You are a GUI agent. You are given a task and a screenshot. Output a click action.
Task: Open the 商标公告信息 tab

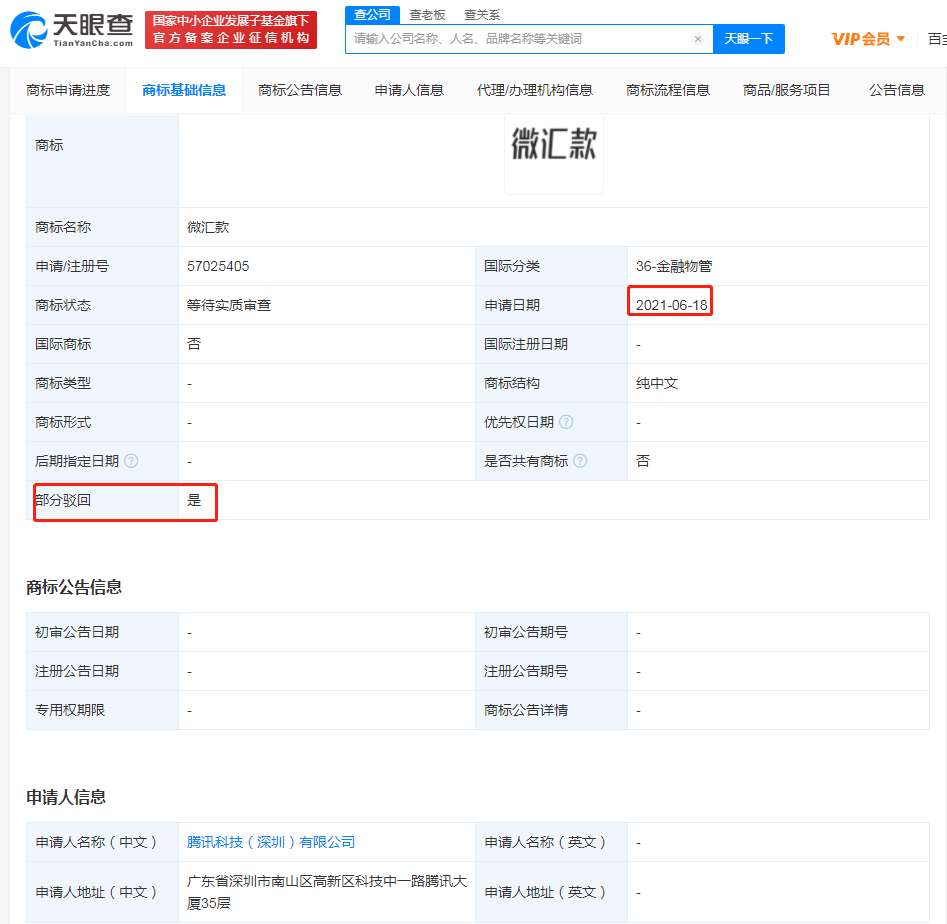pyautogui.click(x=300, y=91)
